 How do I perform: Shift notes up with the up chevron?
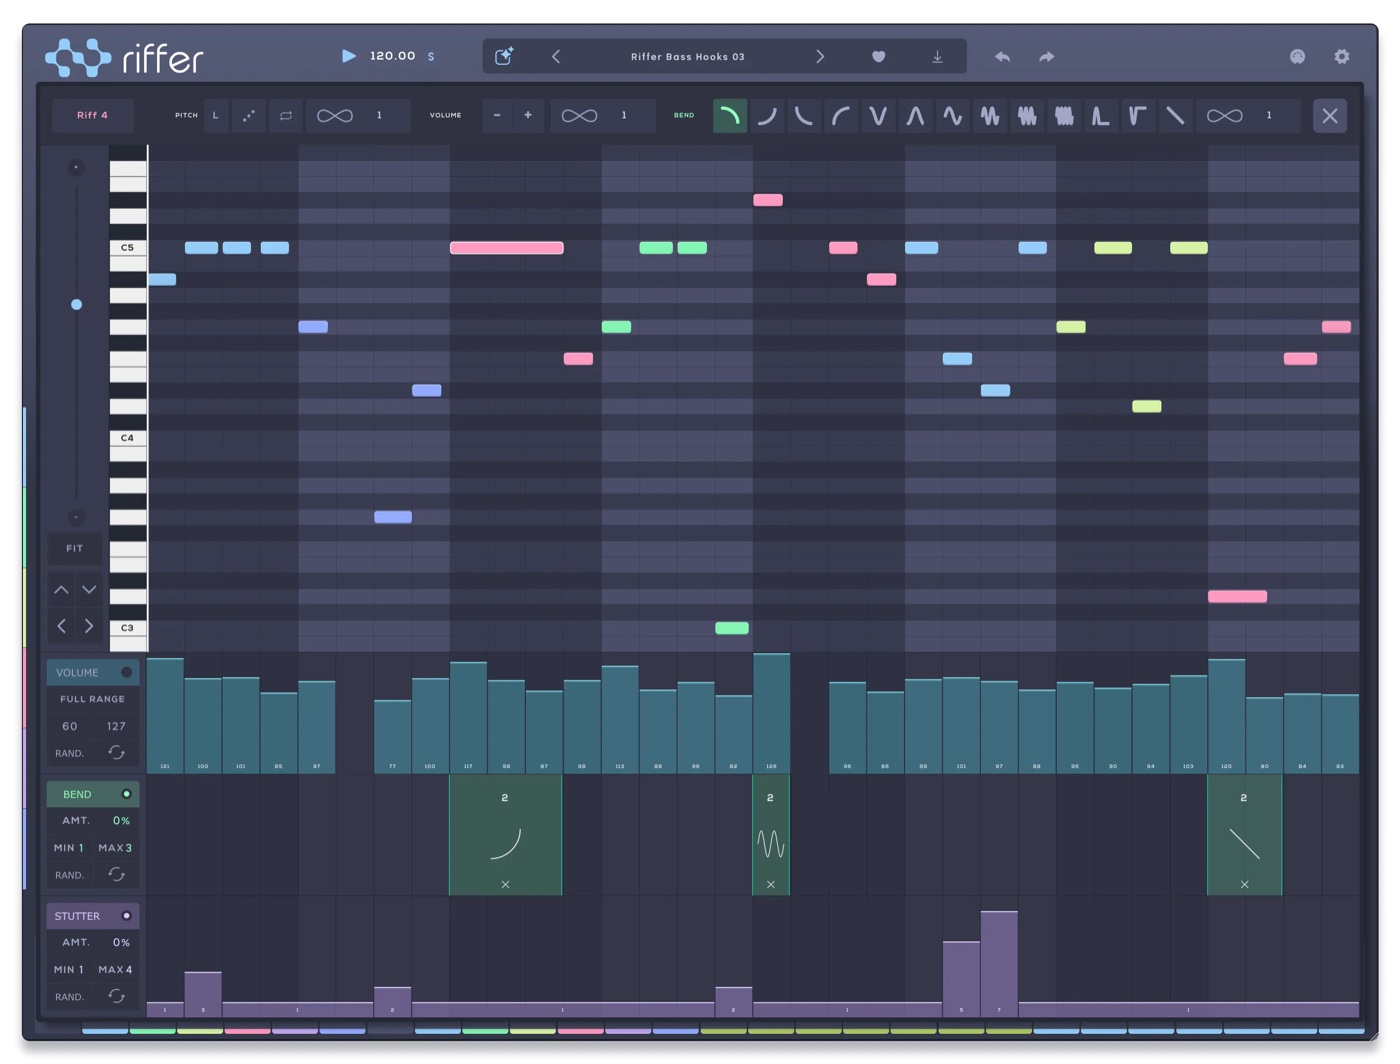[x=61, y=590]
